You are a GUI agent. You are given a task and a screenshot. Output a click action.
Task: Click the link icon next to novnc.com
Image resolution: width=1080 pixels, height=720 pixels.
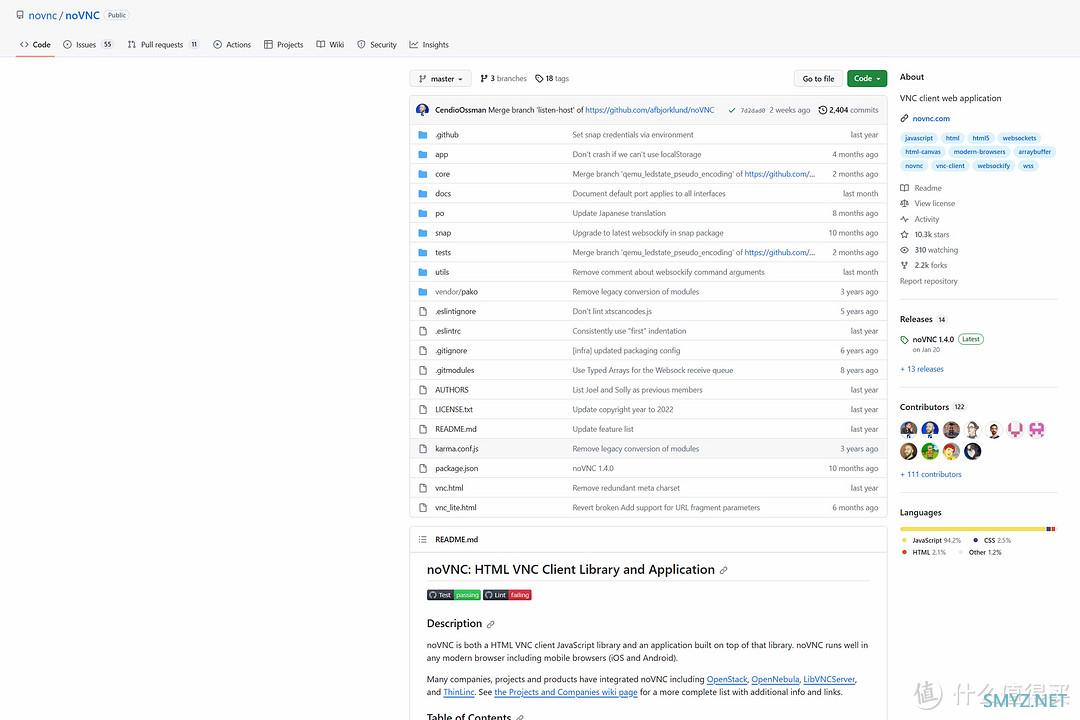point(904,119)
